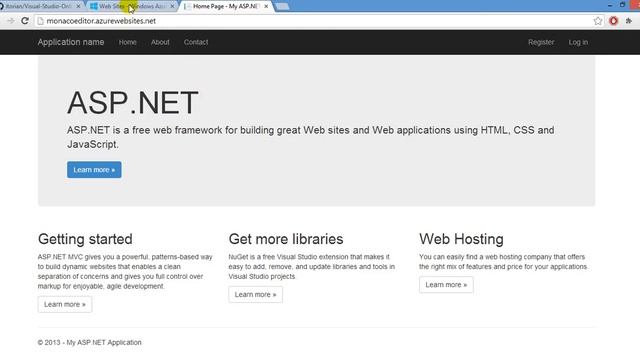Close the Home Page - My ASP.NET tab
The height and width of the screenshot is (360, 640).
266,7
